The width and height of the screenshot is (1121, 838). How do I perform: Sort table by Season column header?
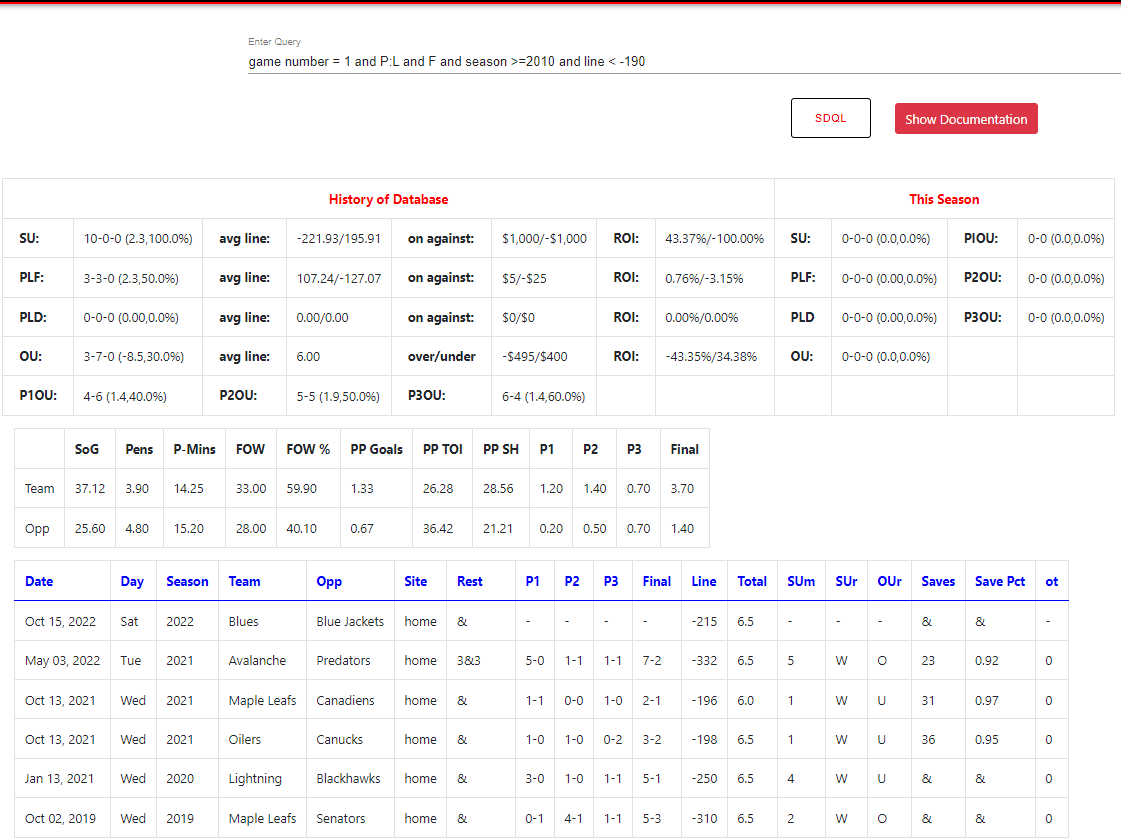[x=187, y=581]
